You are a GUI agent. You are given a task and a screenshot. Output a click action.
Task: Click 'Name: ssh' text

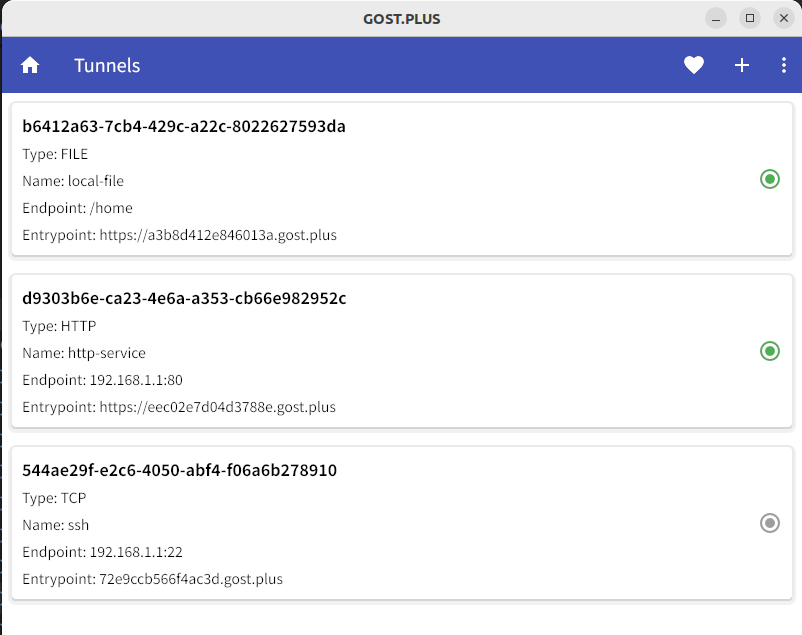point(56,525)
